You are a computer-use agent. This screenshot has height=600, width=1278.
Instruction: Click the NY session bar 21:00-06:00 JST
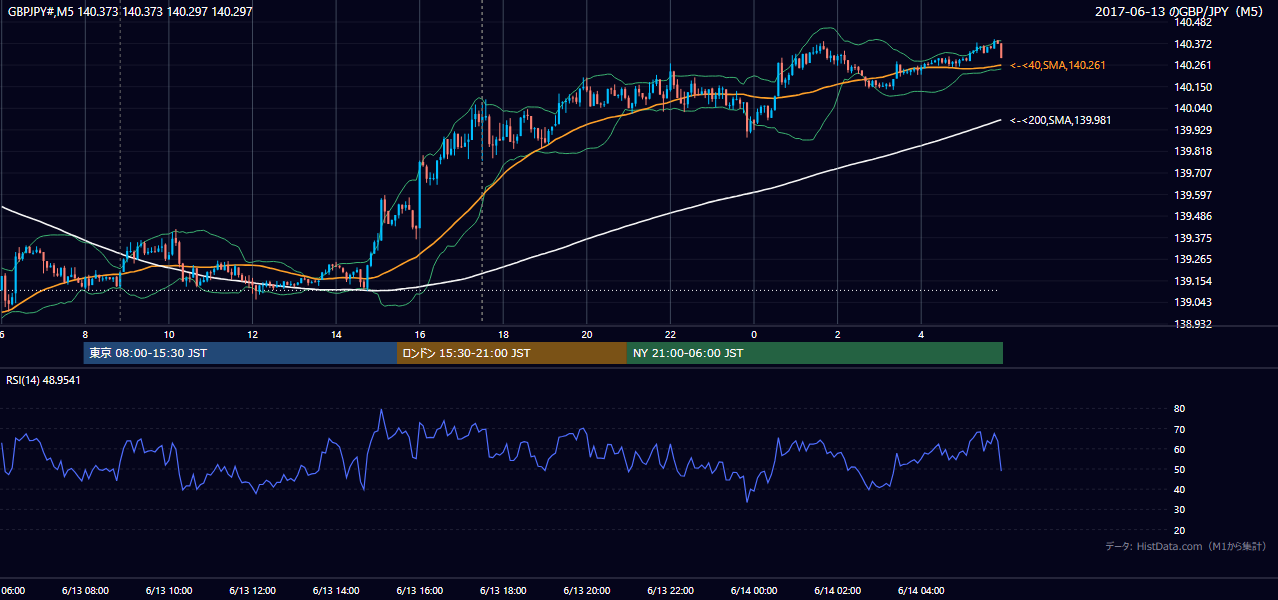coord(815,353)
